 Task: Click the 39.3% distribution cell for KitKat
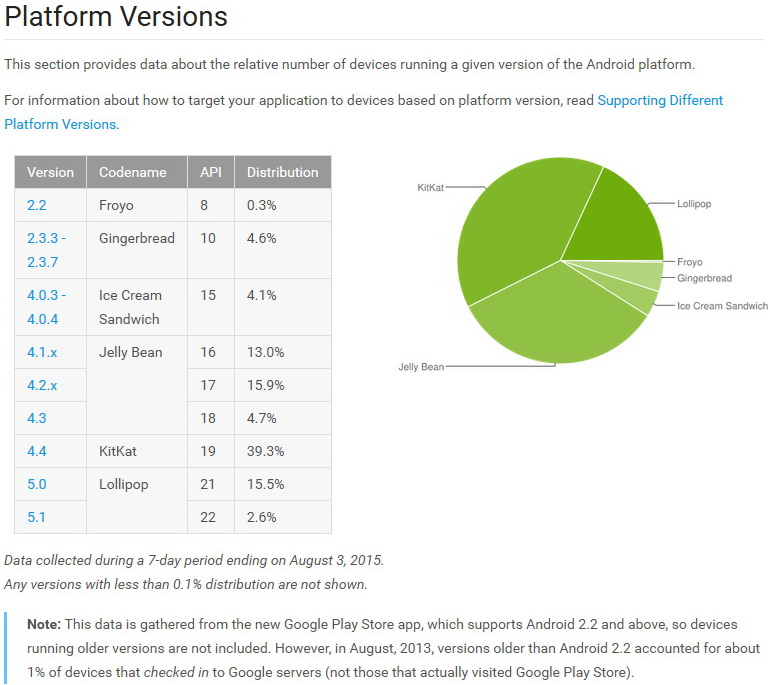(x=265, y=451)
